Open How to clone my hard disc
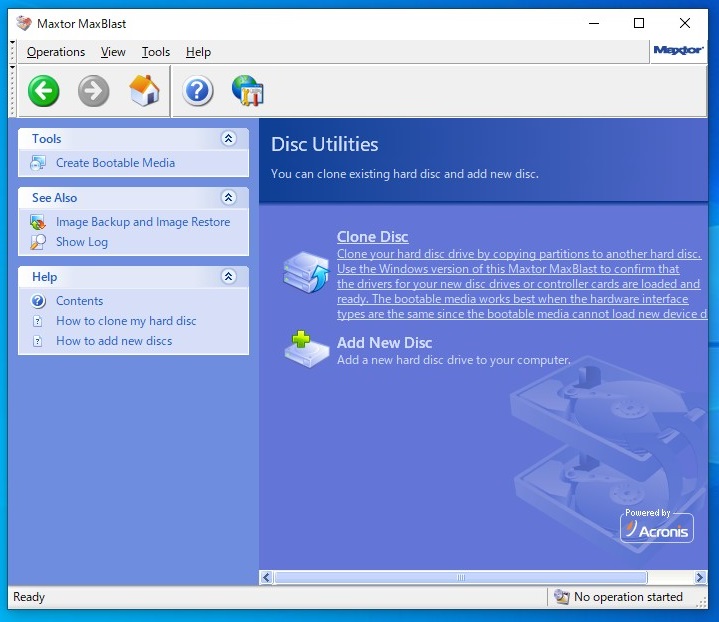This screenshot has width=719, height=622. pyautogui.click(x=126, y=321)
